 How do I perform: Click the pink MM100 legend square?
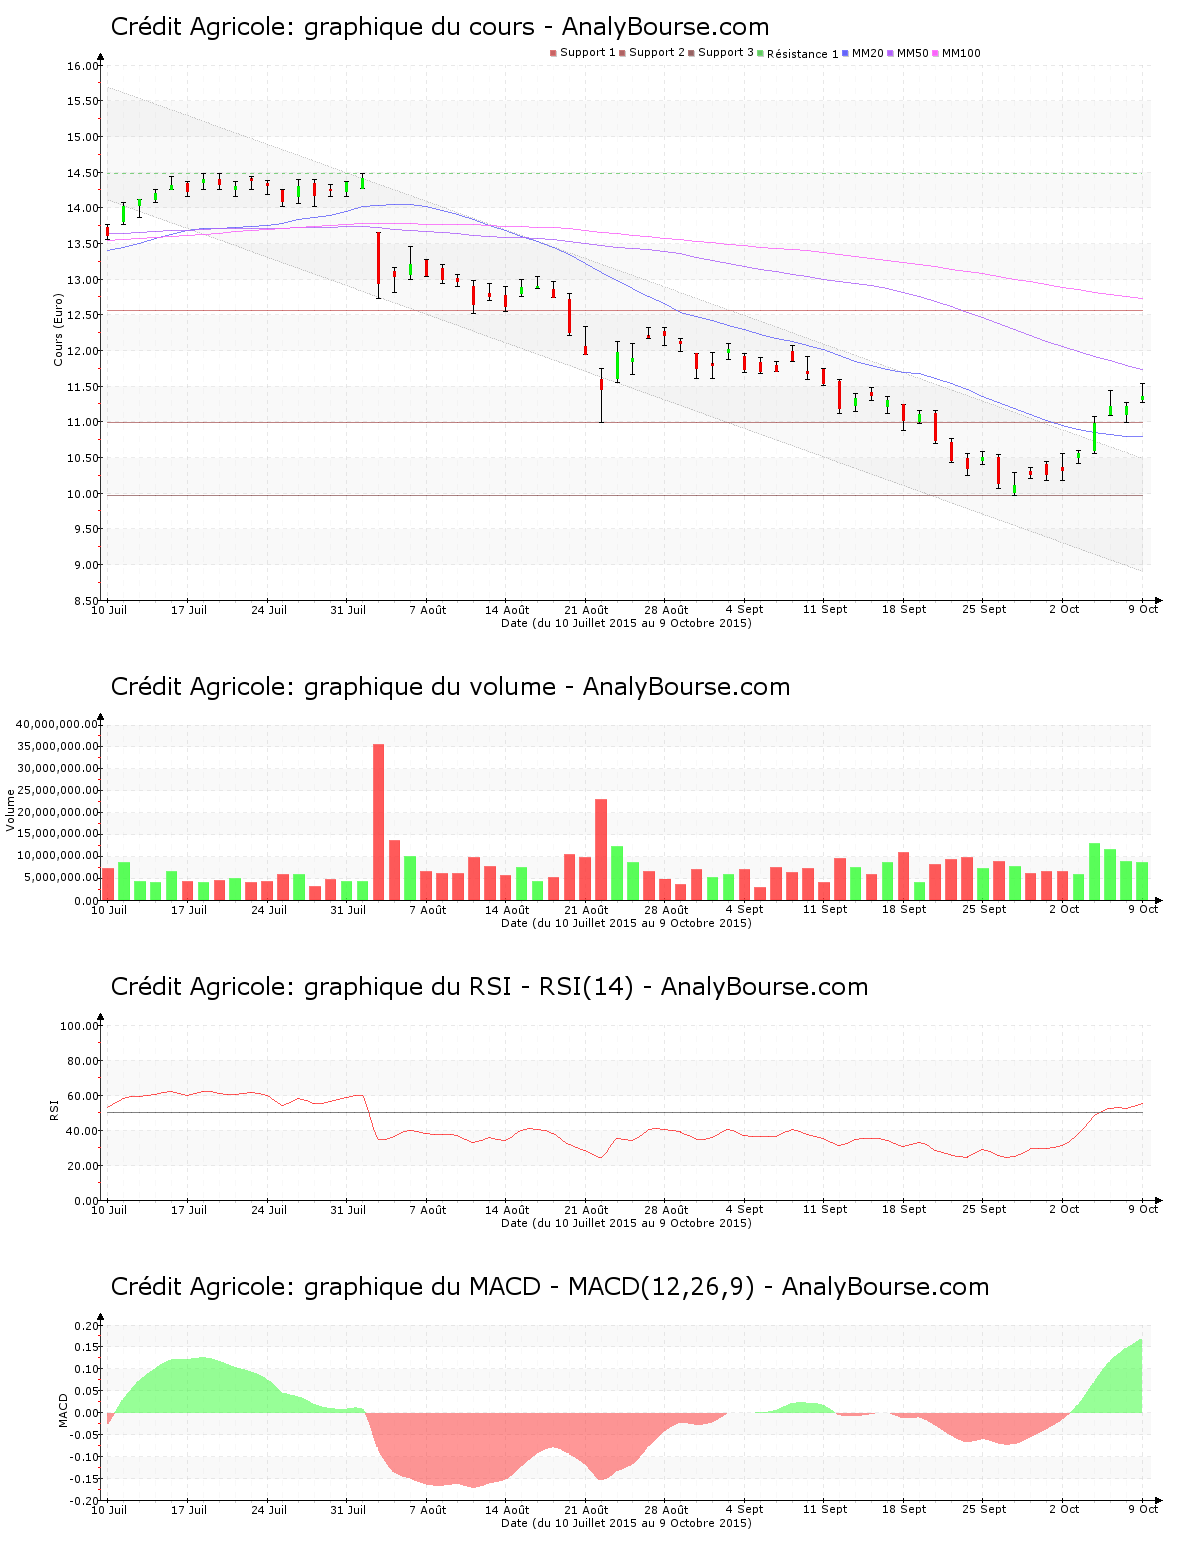point(936,53)
